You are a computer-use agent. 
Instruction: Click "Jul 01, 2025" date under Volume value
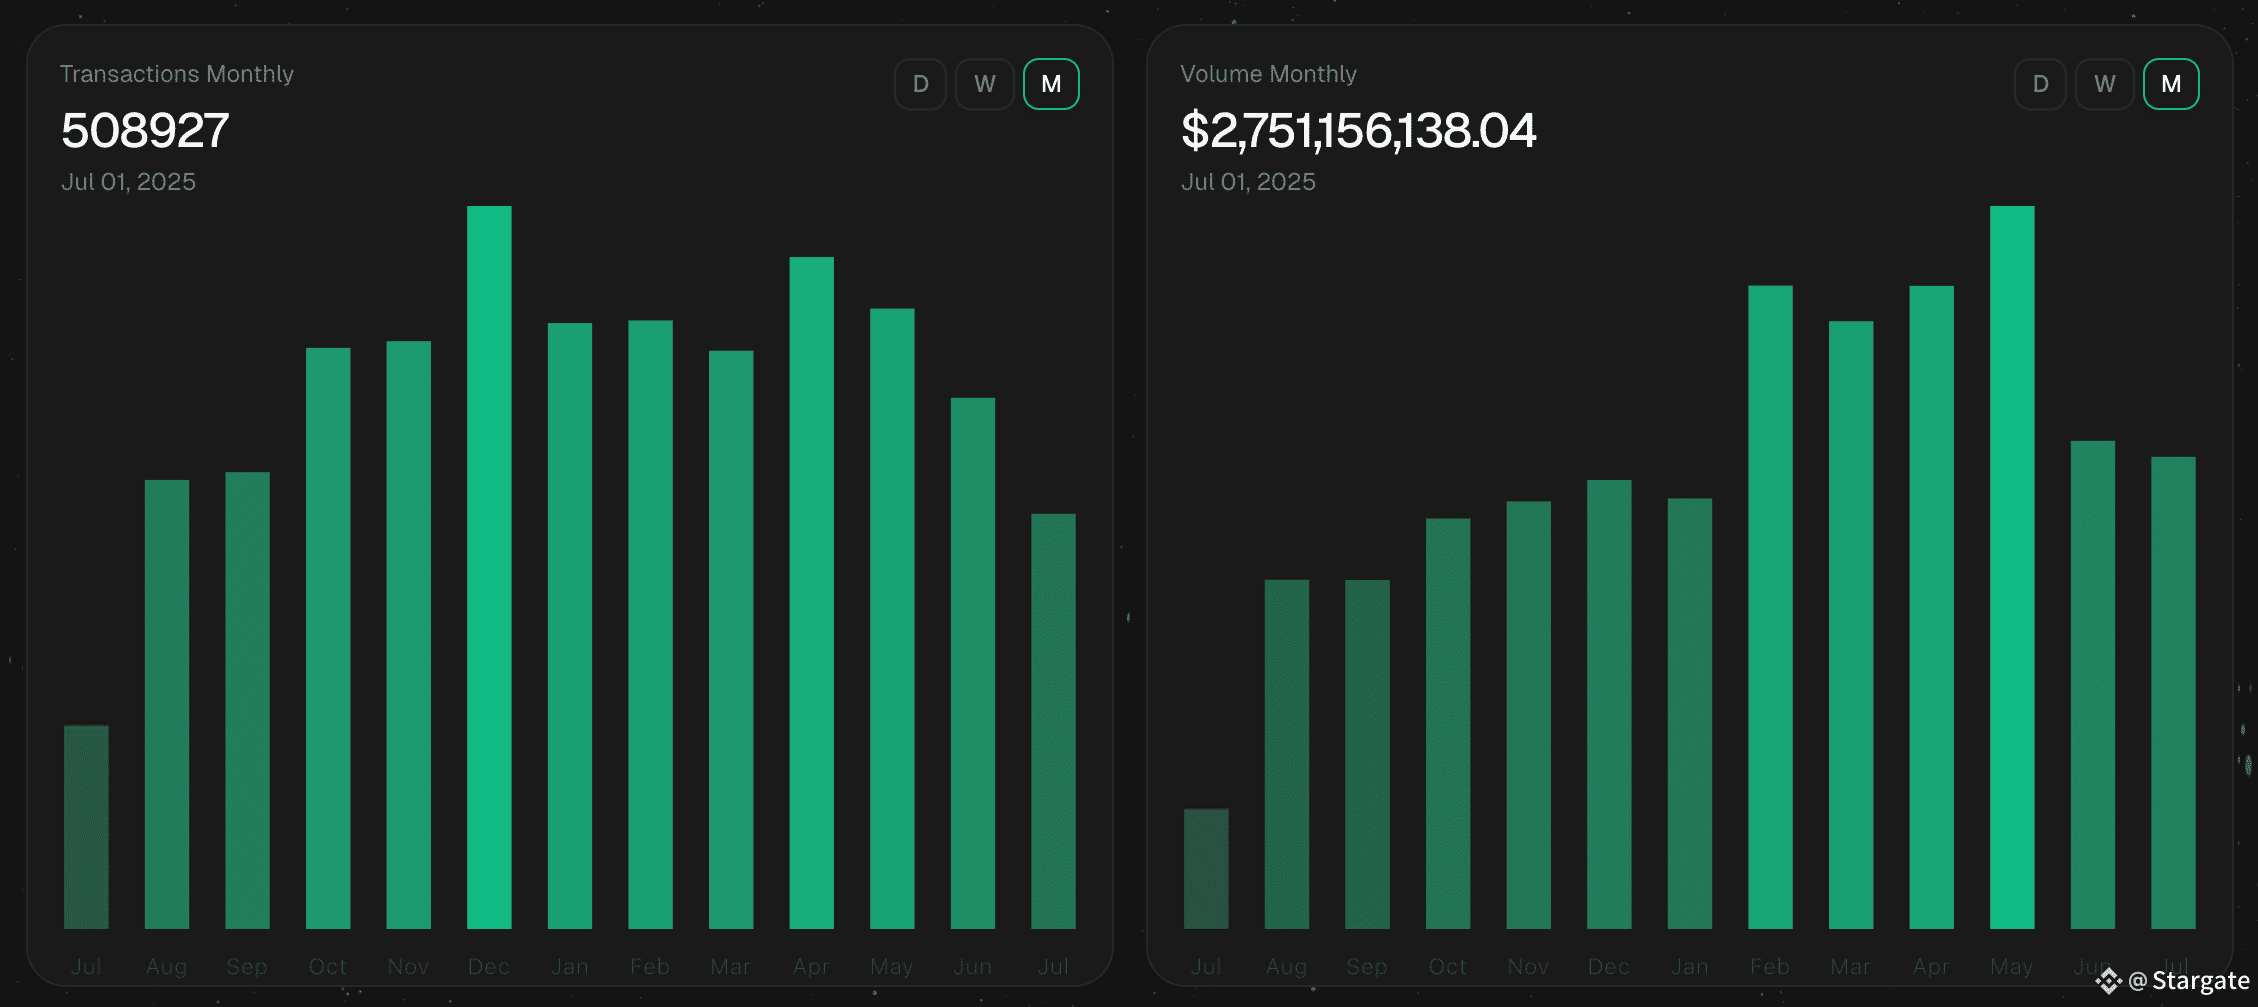coord(1249,182)
